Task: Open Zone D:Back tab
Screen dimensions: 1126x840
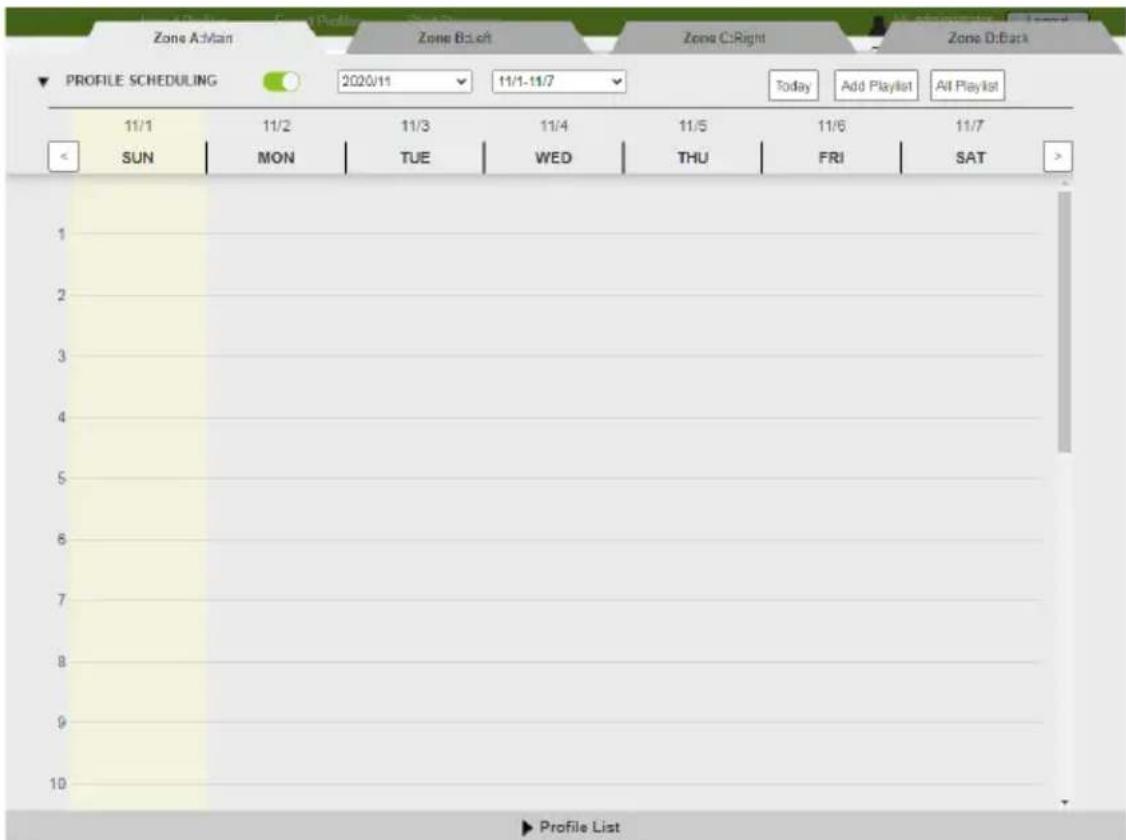Action: [987, 38]
